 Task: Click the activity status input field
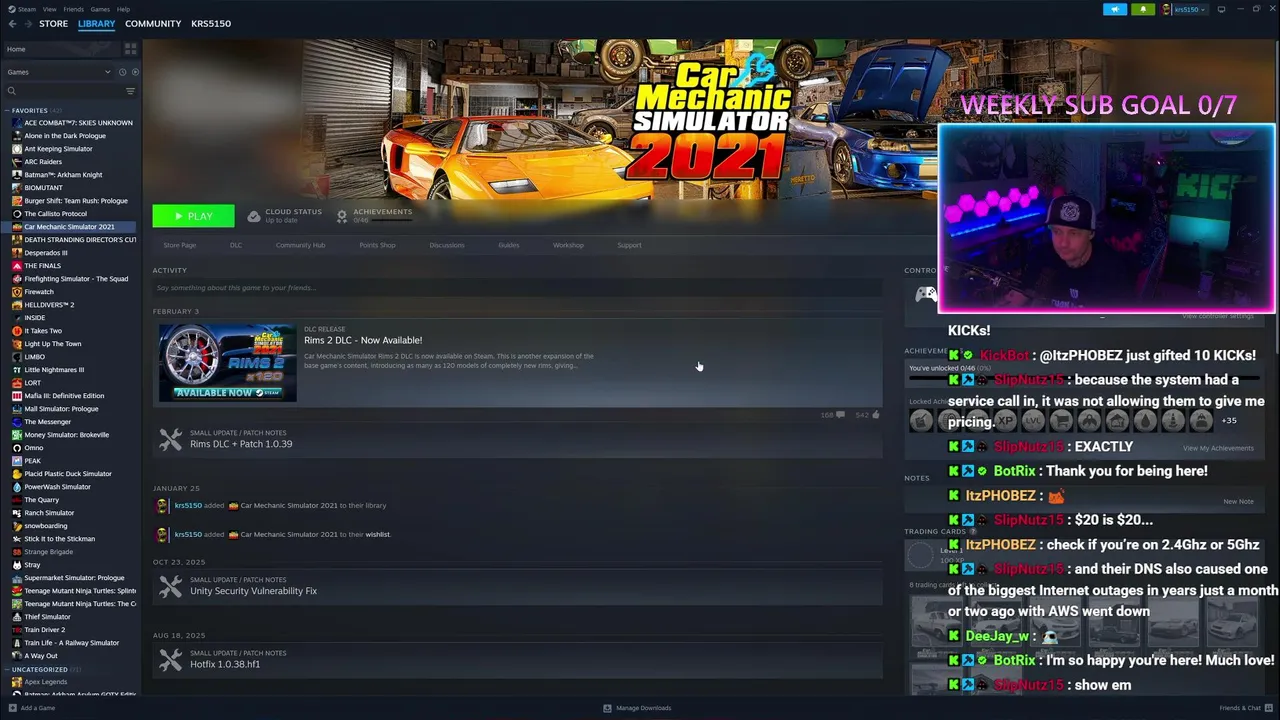[517, 288]
